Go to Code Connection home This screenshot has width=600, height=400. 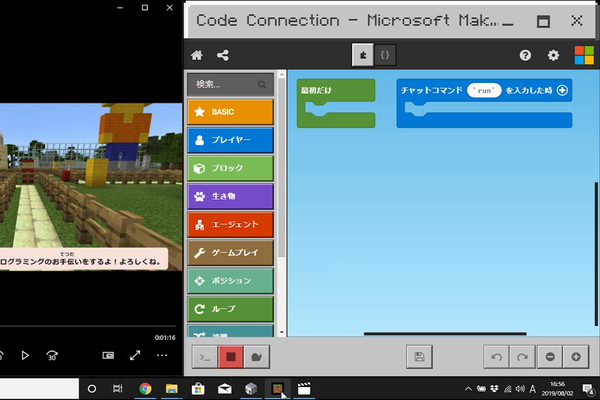[197, 56]
